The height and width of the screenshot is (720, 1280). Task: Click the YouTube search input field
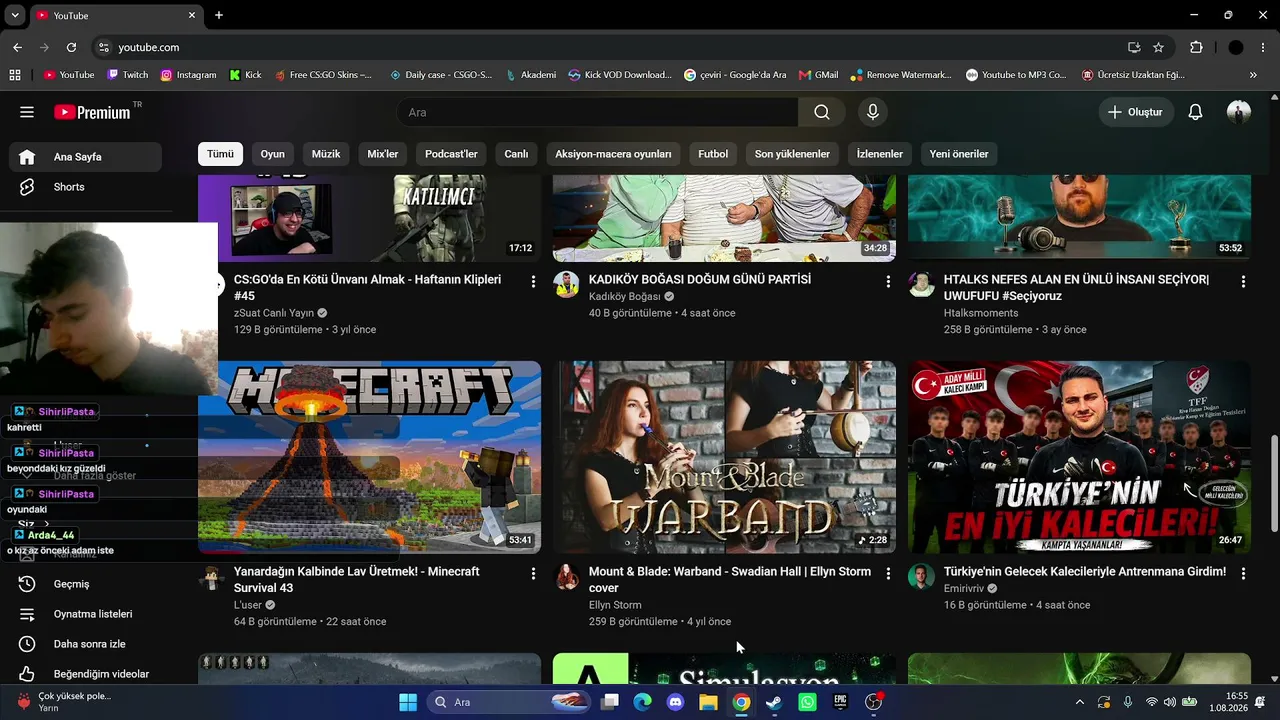[597, 112]
